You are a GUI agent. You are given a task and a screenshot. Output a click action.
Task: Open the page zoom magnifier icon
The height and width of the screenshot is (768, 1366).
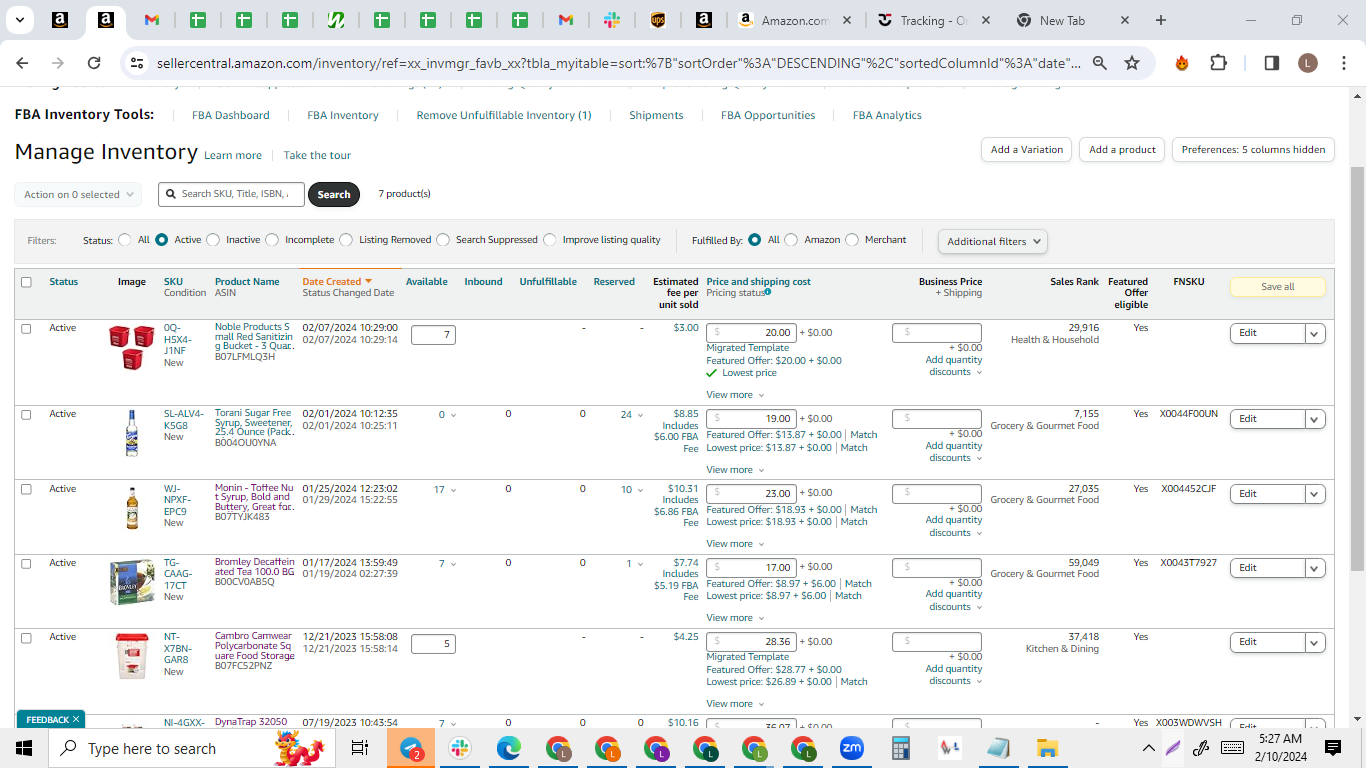pyautogui.click(x=1099, y=63)
